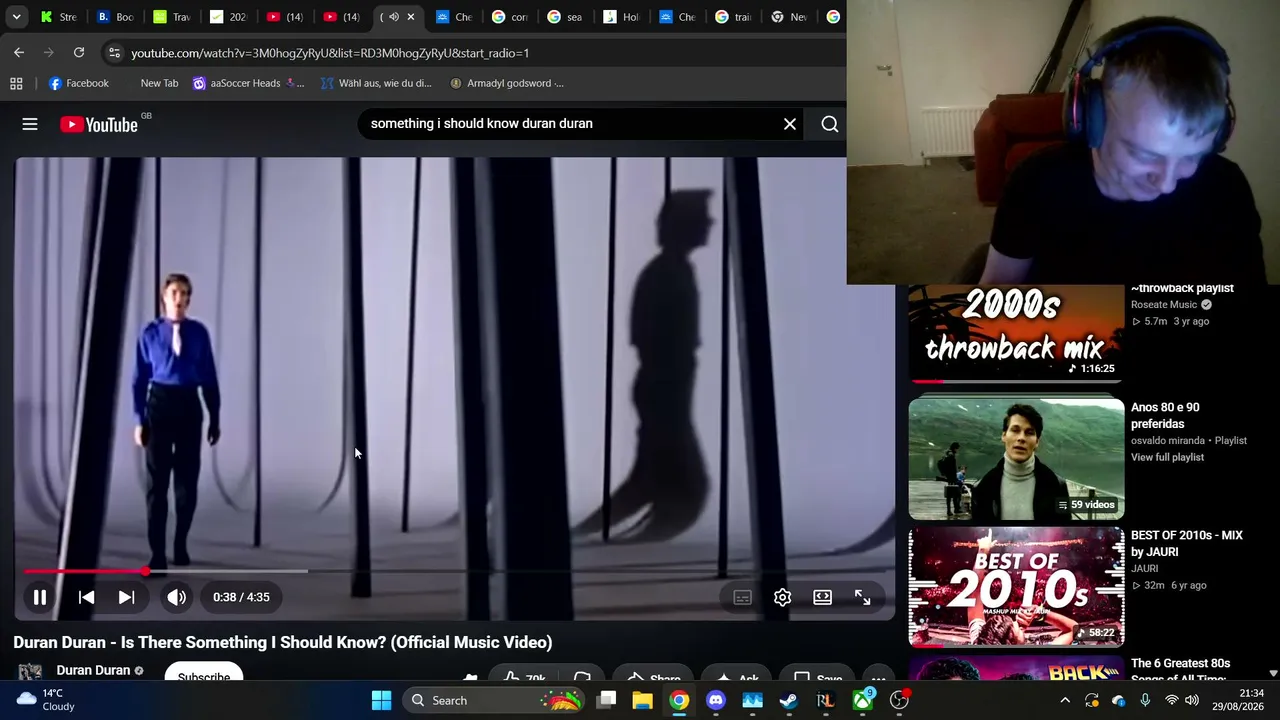This screenshot has height=720, width=1280.
Task: Switch to the Google 'sea' browser tab
Action: tap(565, 17)
